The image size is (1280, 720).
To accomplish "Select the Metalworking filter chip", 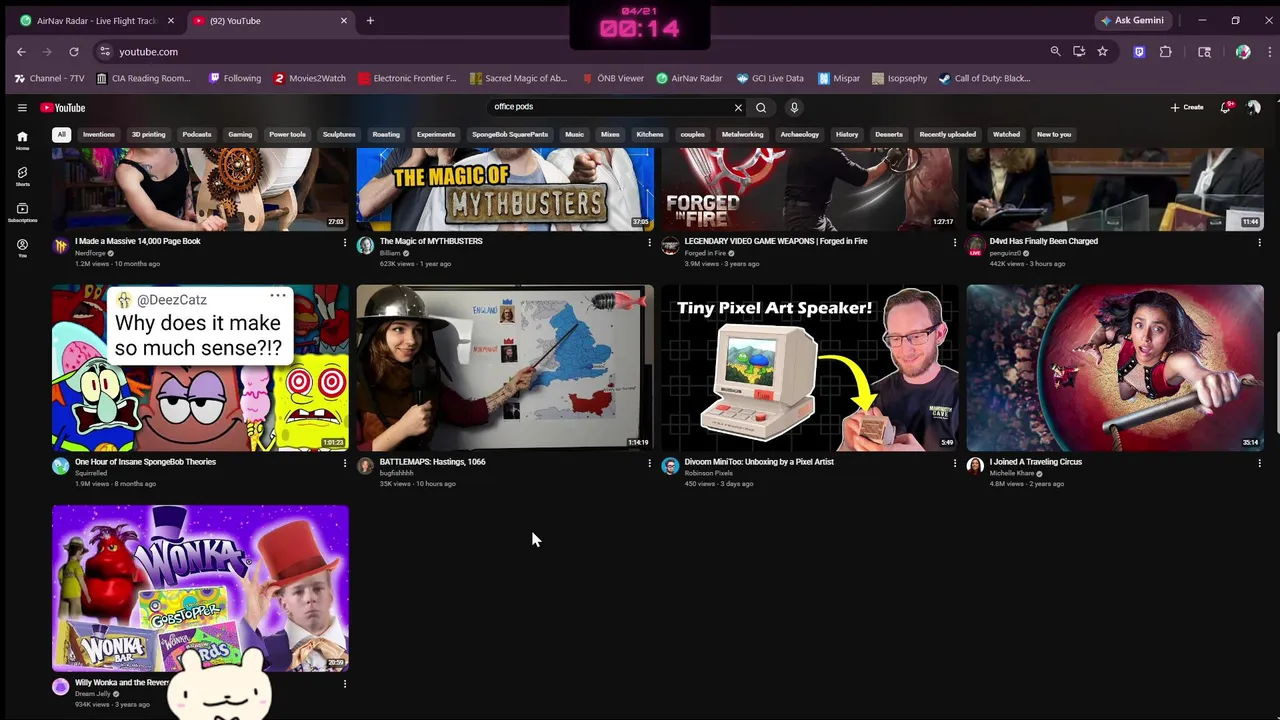I will click(743, 134).
